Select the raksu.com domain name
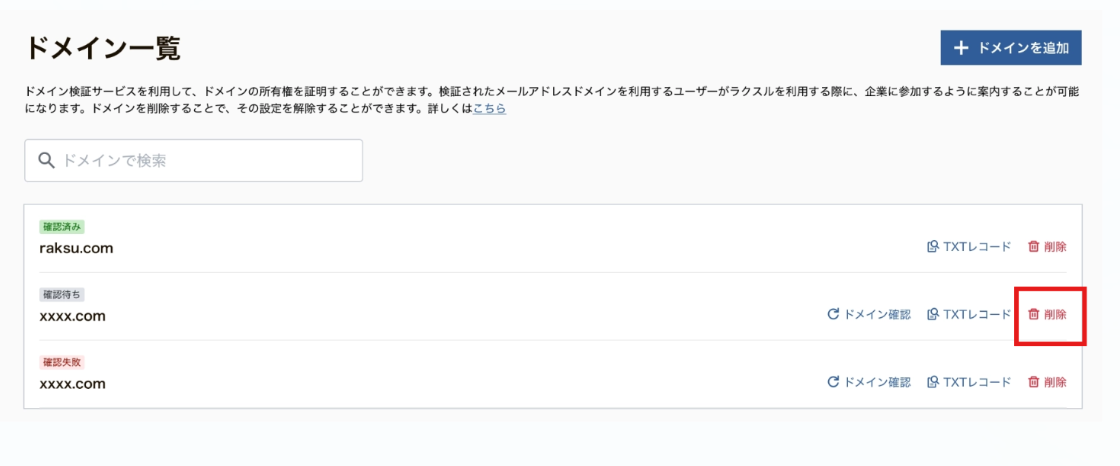This screenshot has width=1120, height=466. [76, 249]
